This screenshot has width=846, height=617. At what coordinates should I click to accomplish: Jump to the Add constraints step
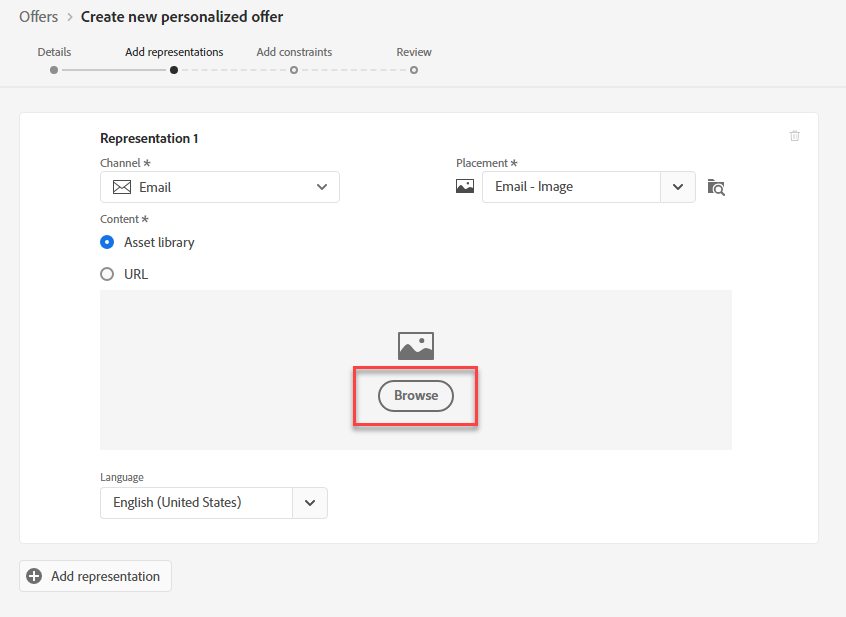(x=294, y=52)
